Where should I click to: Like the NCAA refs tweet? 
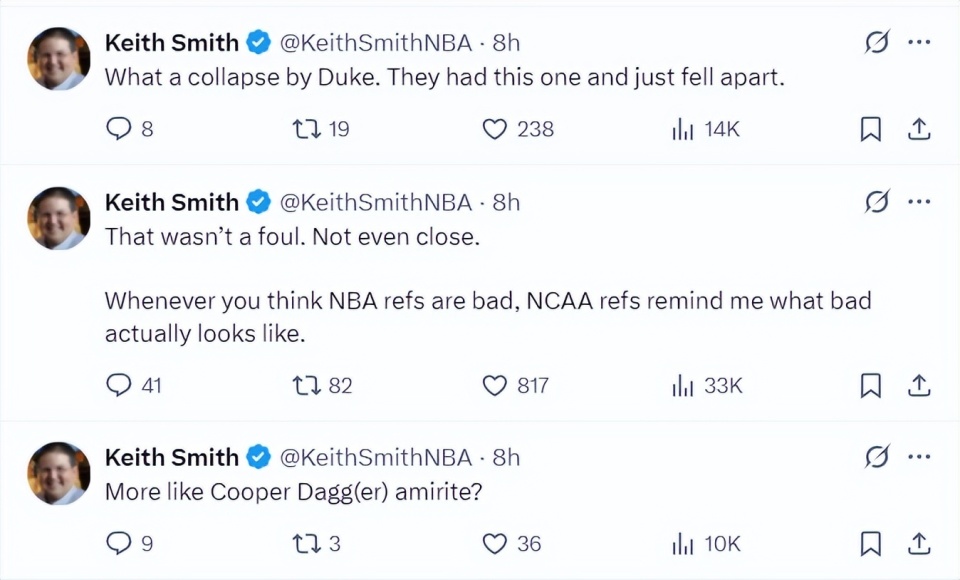[495, 385]
